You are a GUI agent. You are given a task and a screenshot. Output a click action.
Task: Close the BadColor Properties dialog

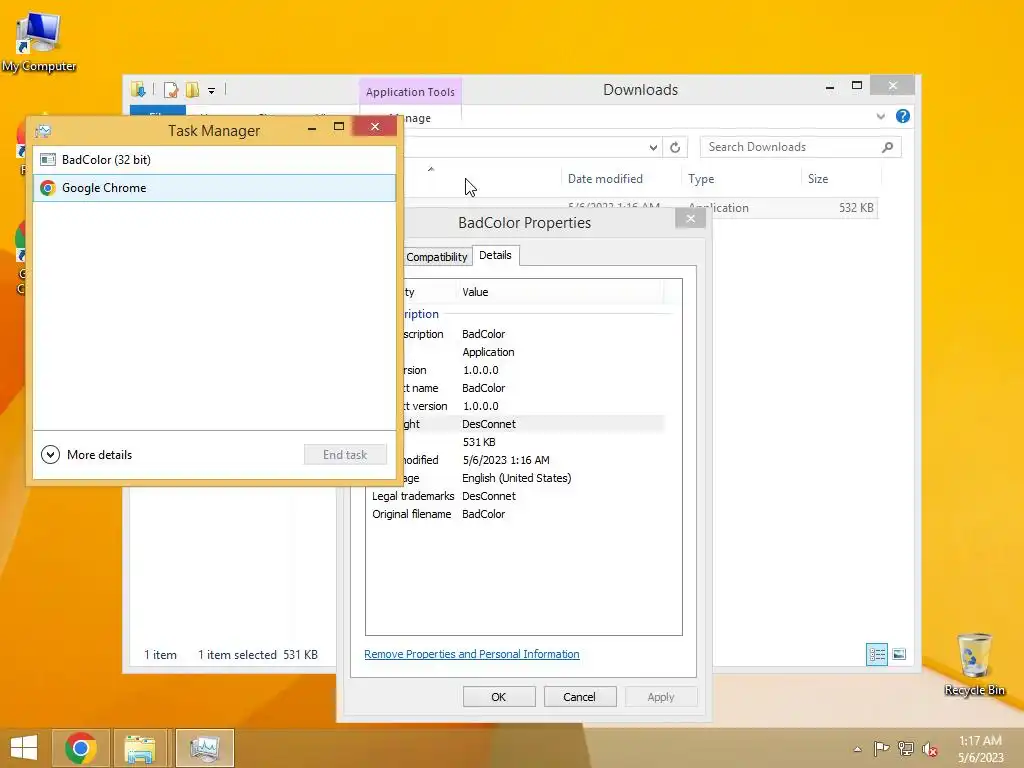coord(690,219)
